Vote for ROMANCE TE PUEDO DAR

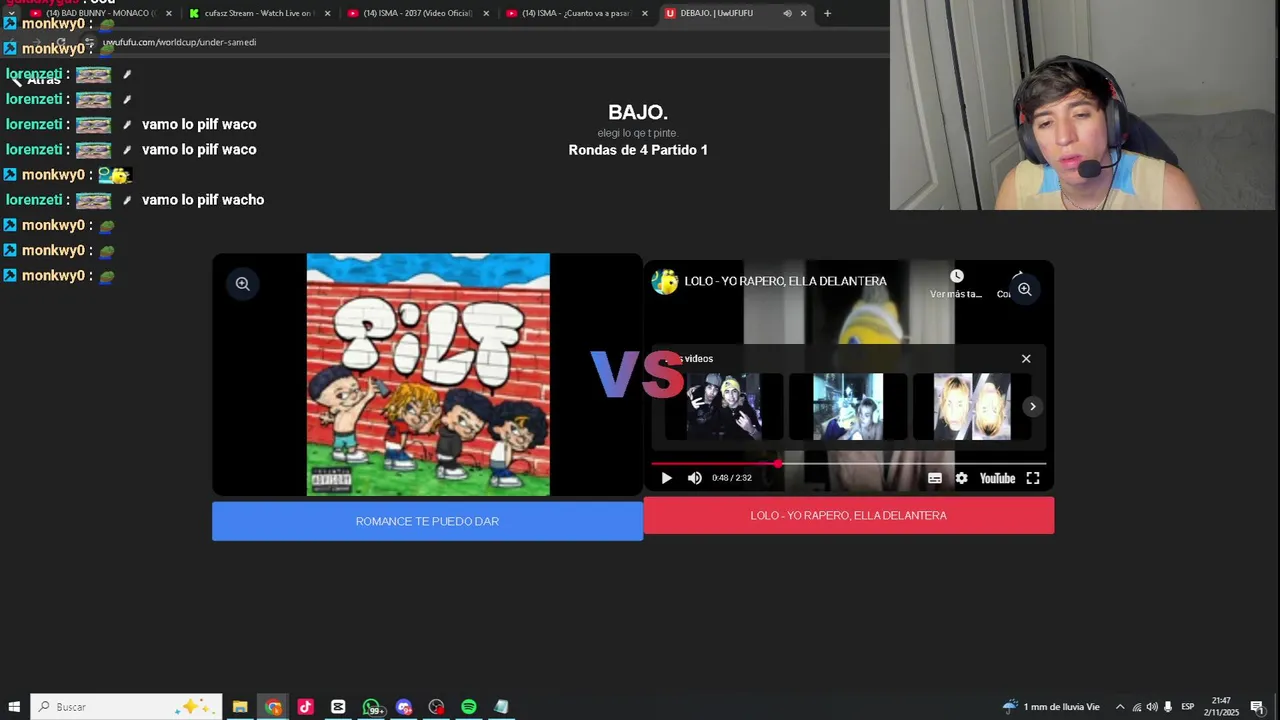(x=427, y=521)
